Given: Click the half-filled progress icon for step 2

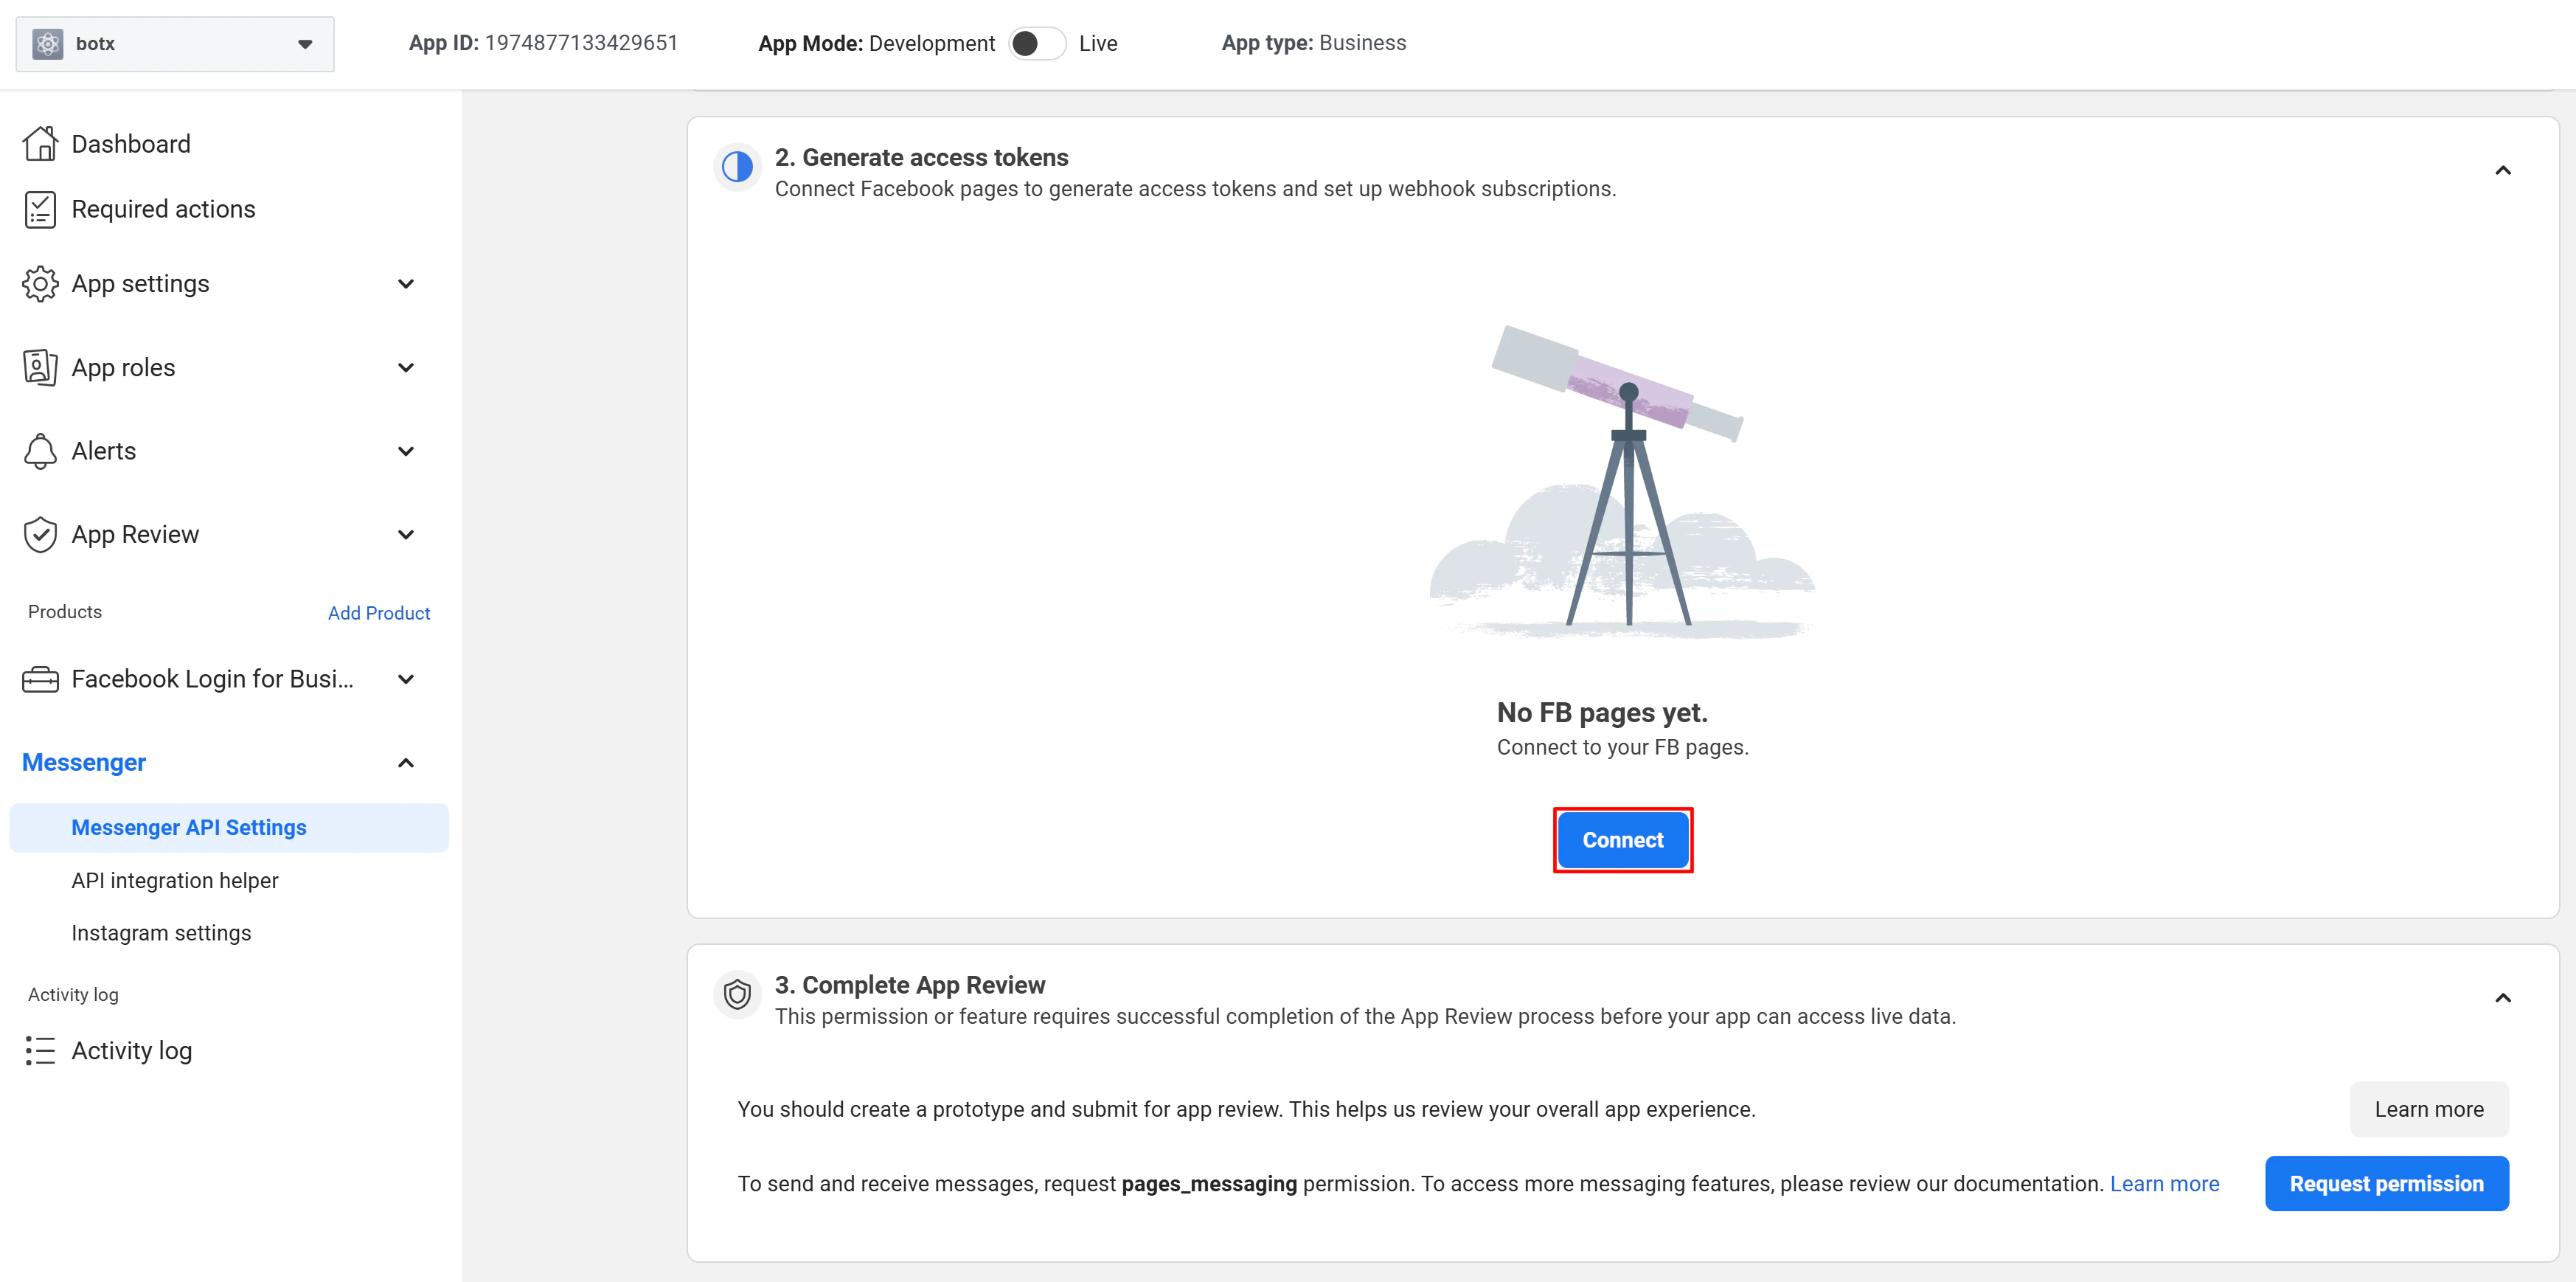Looking at the screenshot, I should [x=737, y=166].
